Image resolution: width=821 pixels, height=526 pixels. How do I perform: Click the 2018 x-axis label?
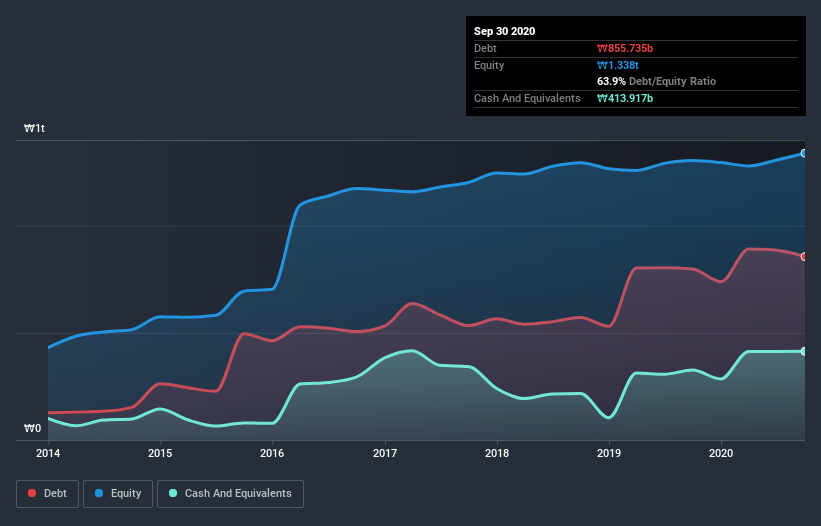[x=497, y=453]
